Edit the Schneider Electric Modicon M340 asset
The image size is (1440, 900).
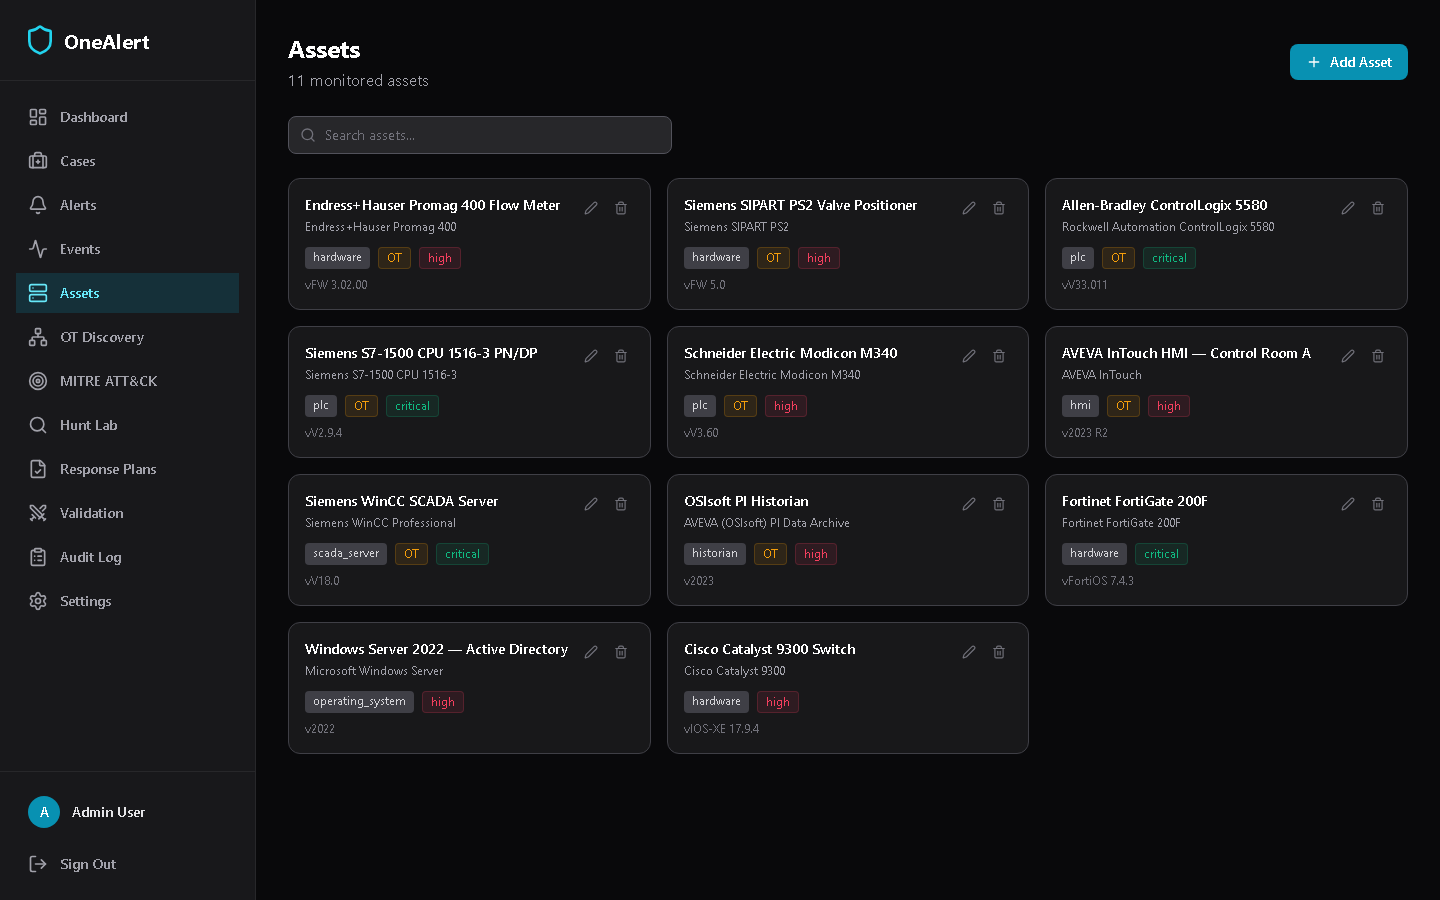[x=969, y=356]
